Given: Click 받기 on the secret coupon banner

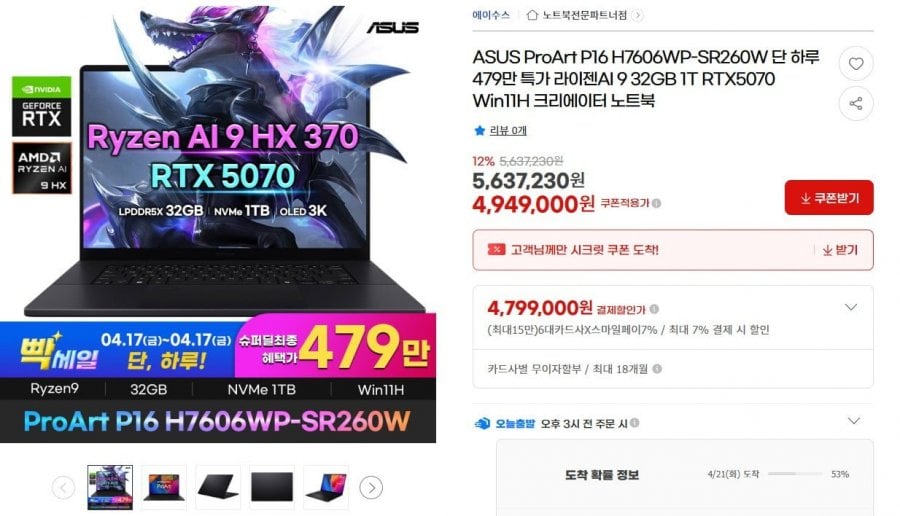Looking at the screenshot, I should 840,250.
